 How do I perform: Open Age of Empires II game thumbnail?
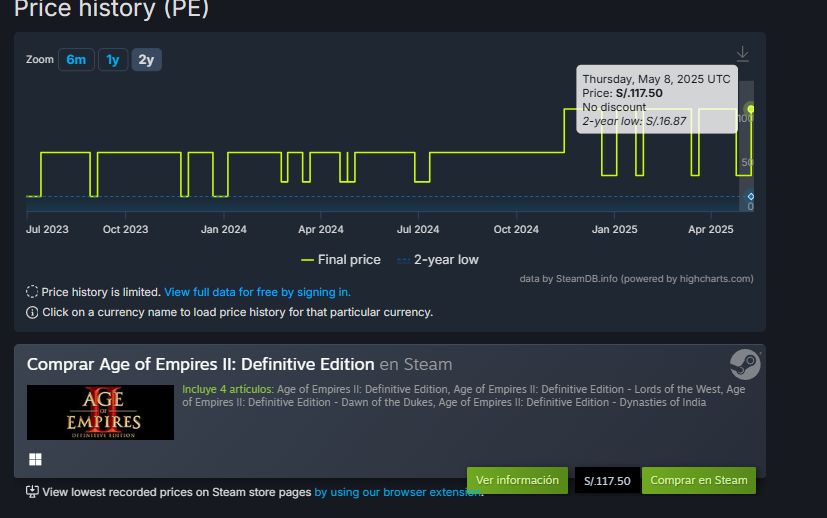point(100,413)
